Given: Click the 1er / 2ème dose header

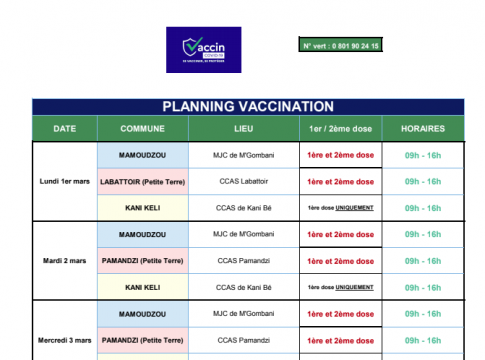Looking at the screenshot, I should click(x=340, y=128).
